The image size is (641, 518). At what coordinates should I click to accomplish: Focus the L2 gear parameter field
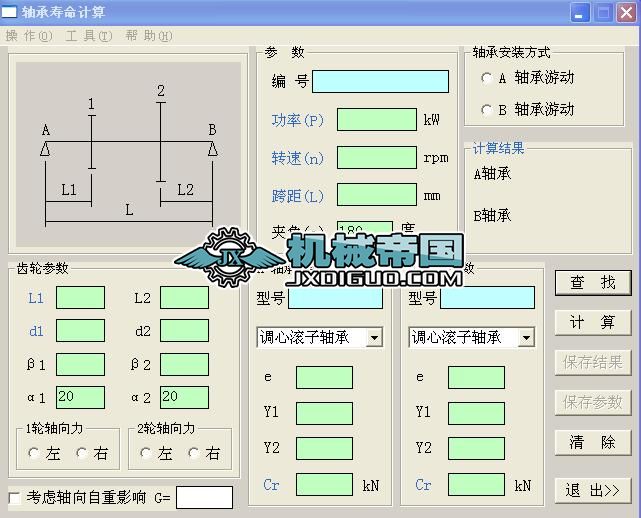(184, 298)
